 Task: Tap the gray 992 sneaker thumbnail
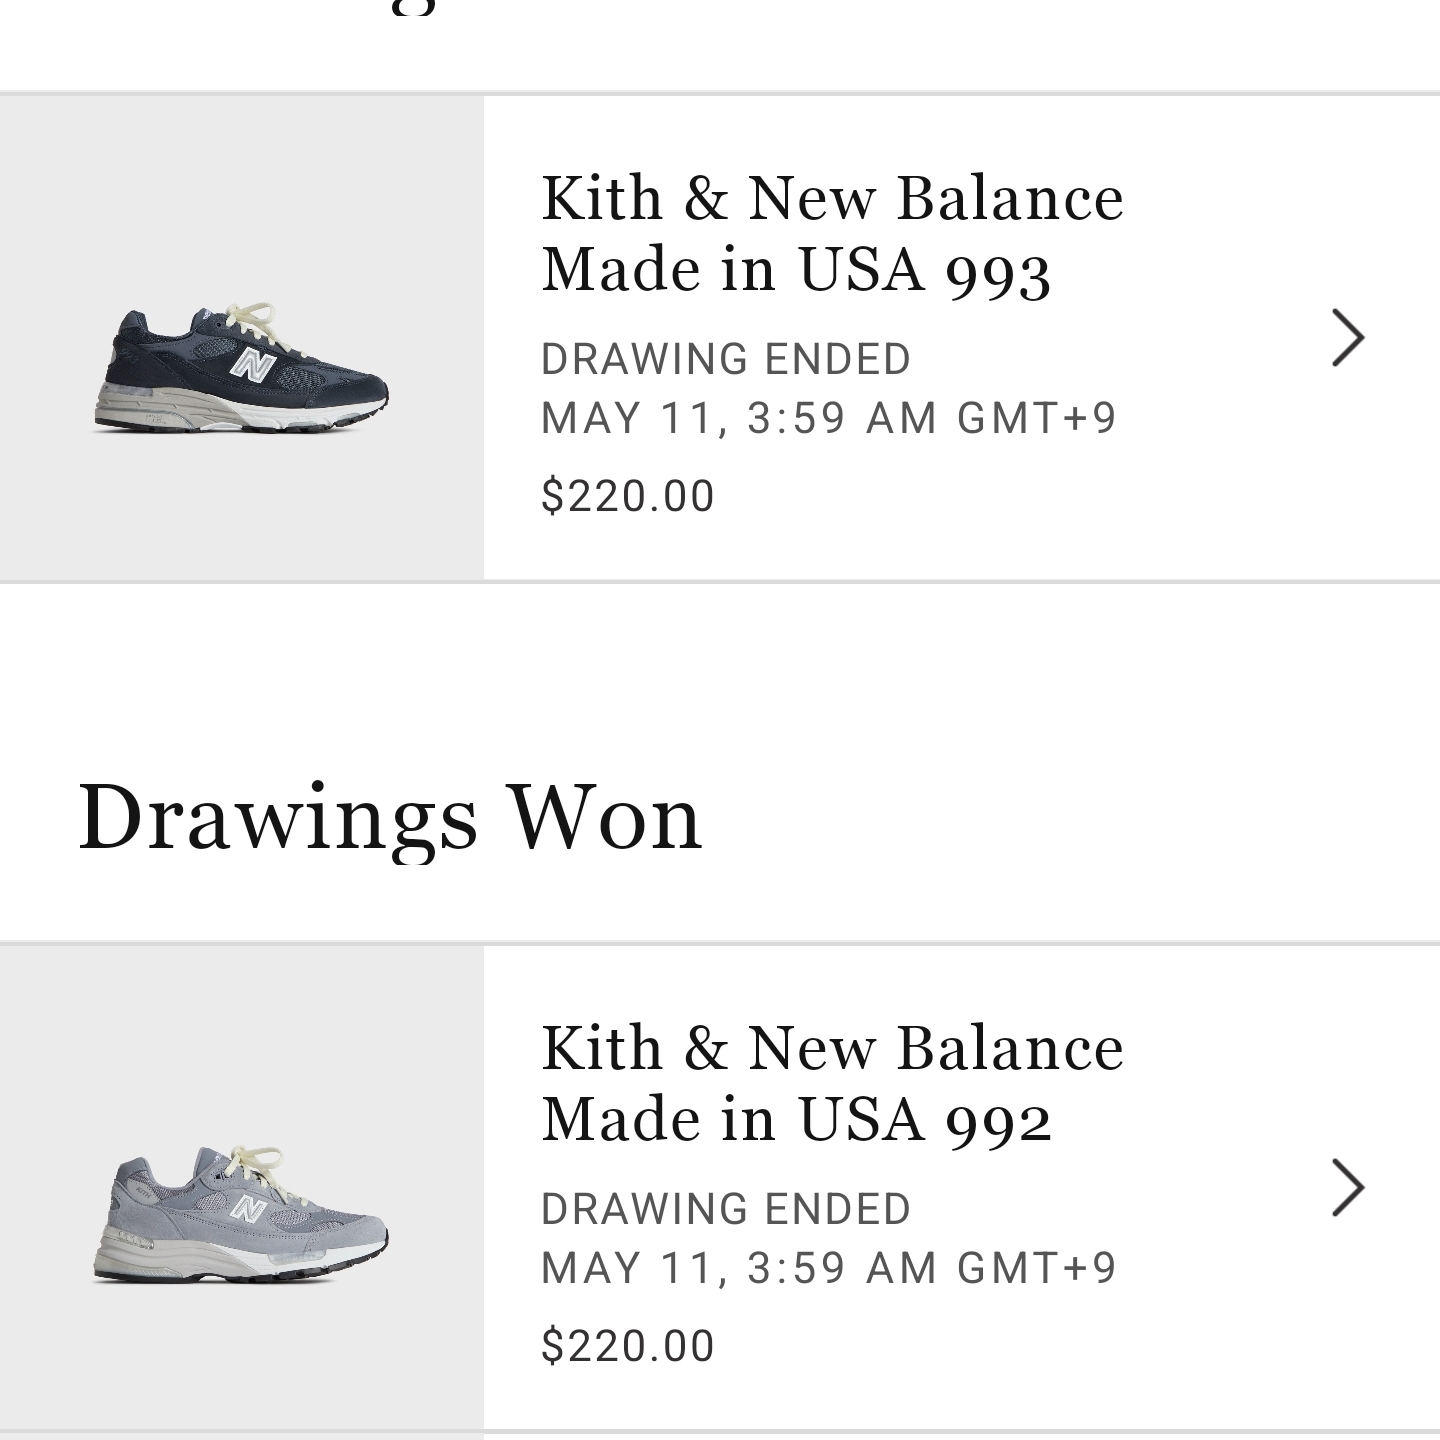tap(241, 1188)
